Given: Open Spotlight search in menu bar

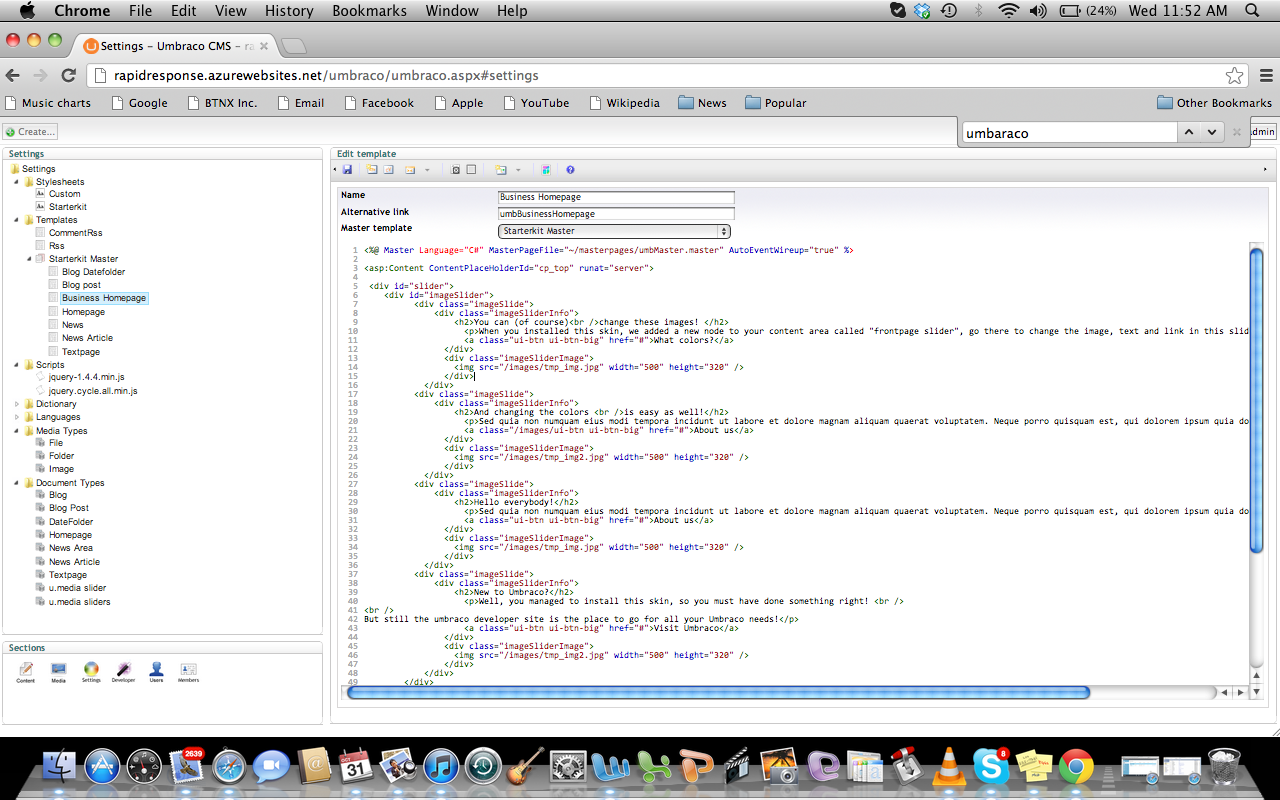Looking at the screenshot, I should tap(1252, 11).
